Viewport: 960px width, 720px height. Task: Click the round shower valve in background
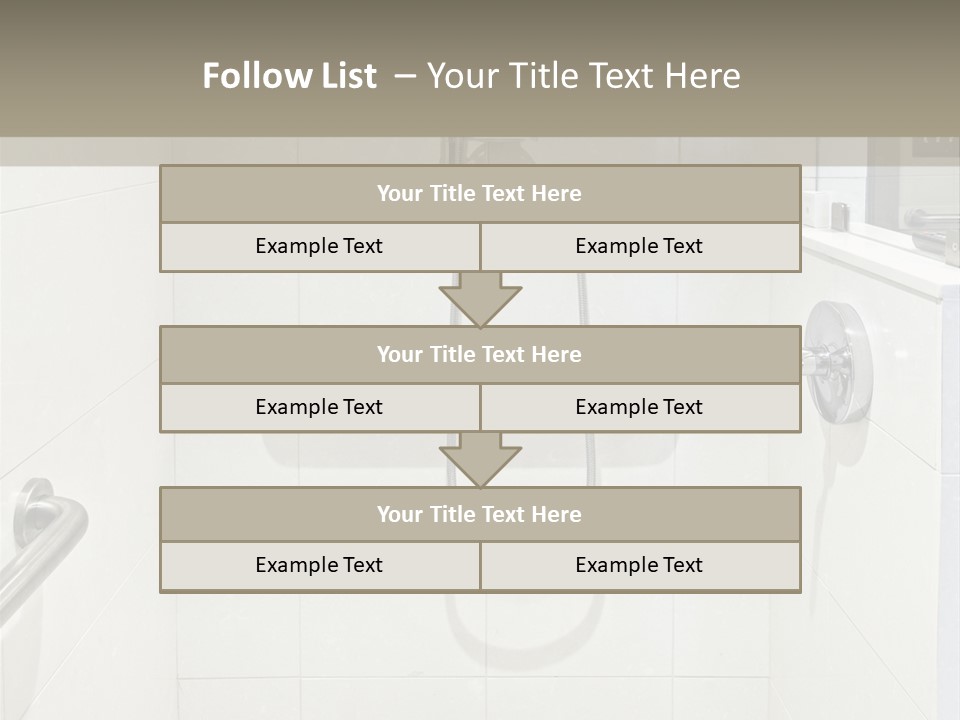tap(837, 358)
